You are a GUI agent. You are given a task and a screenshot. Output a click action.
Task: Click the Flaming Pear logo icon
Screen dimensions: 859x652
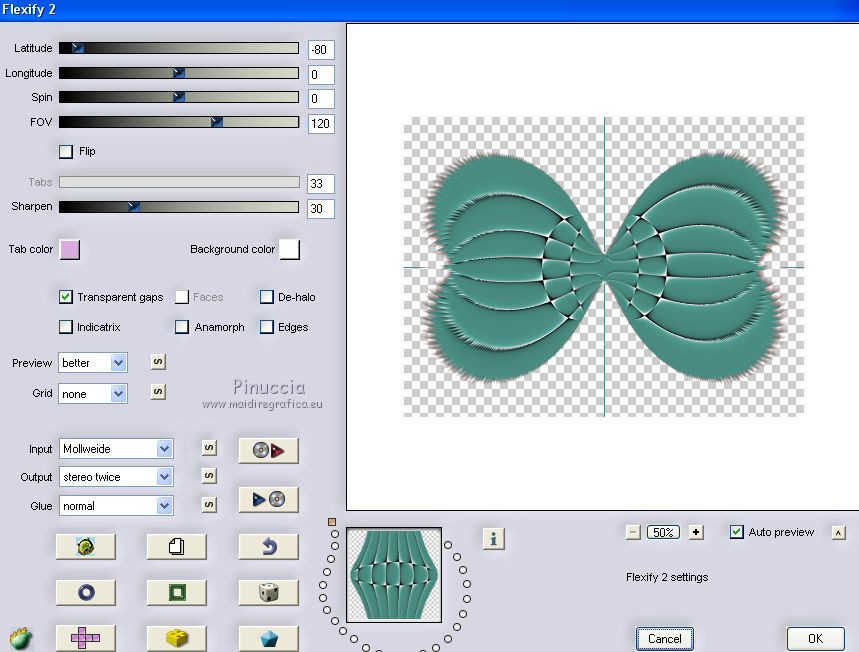[x=21, y=638]
